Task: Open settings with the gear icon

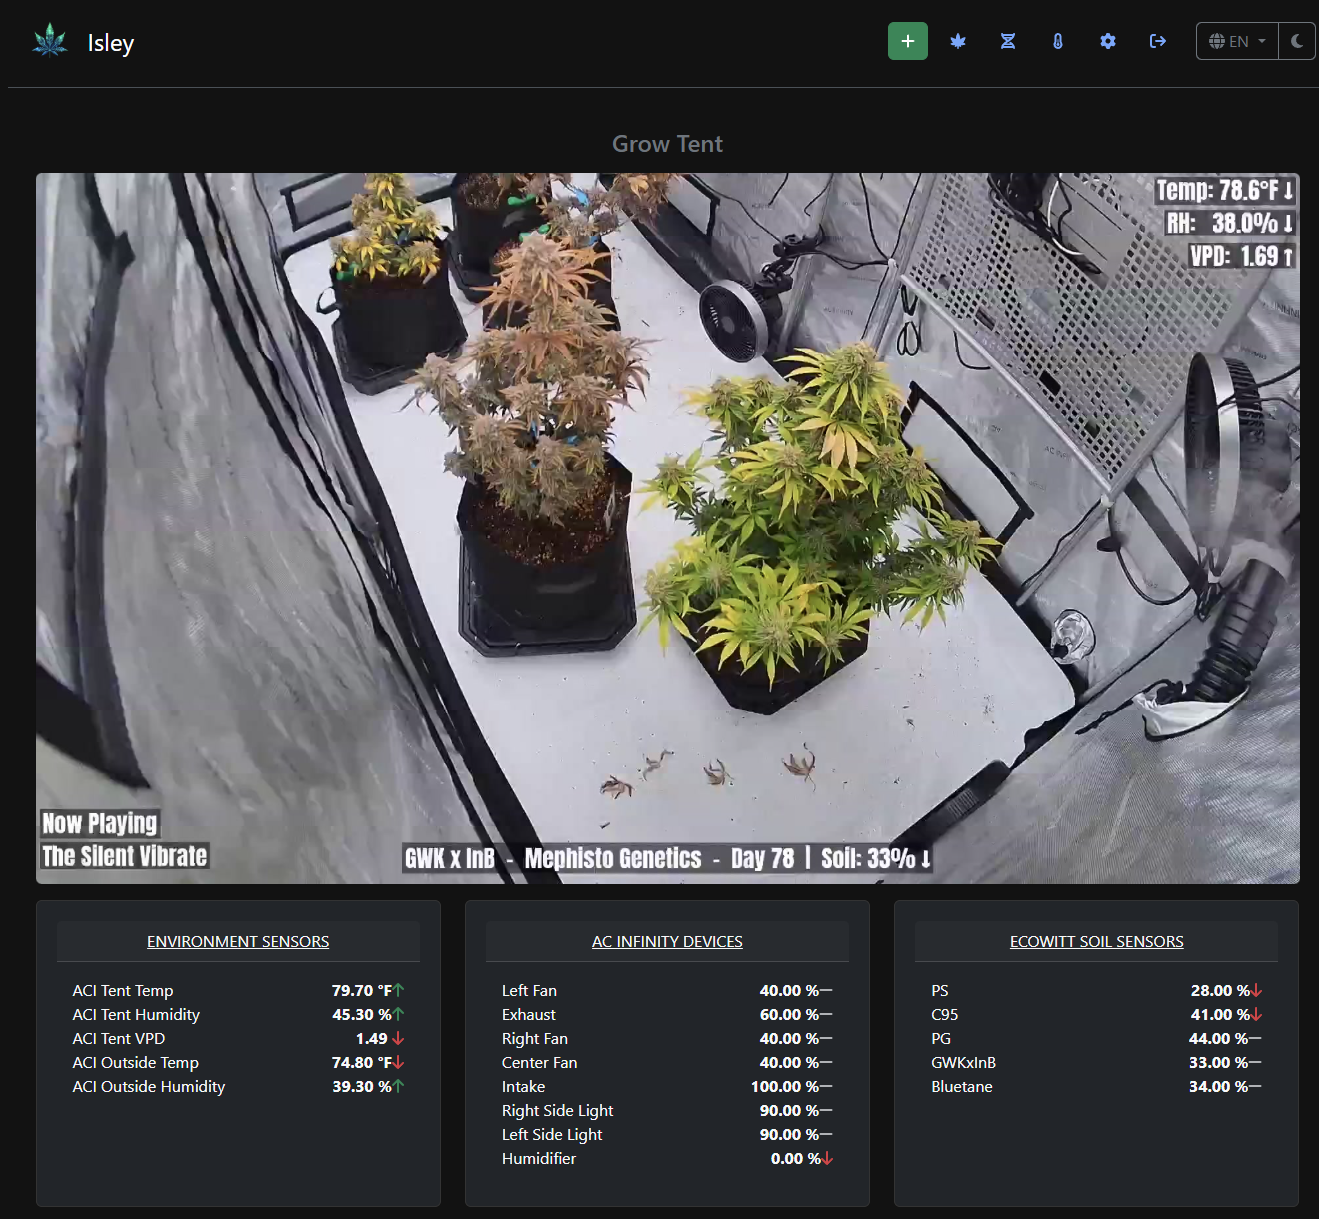Action: click(x=1107, y=41)
